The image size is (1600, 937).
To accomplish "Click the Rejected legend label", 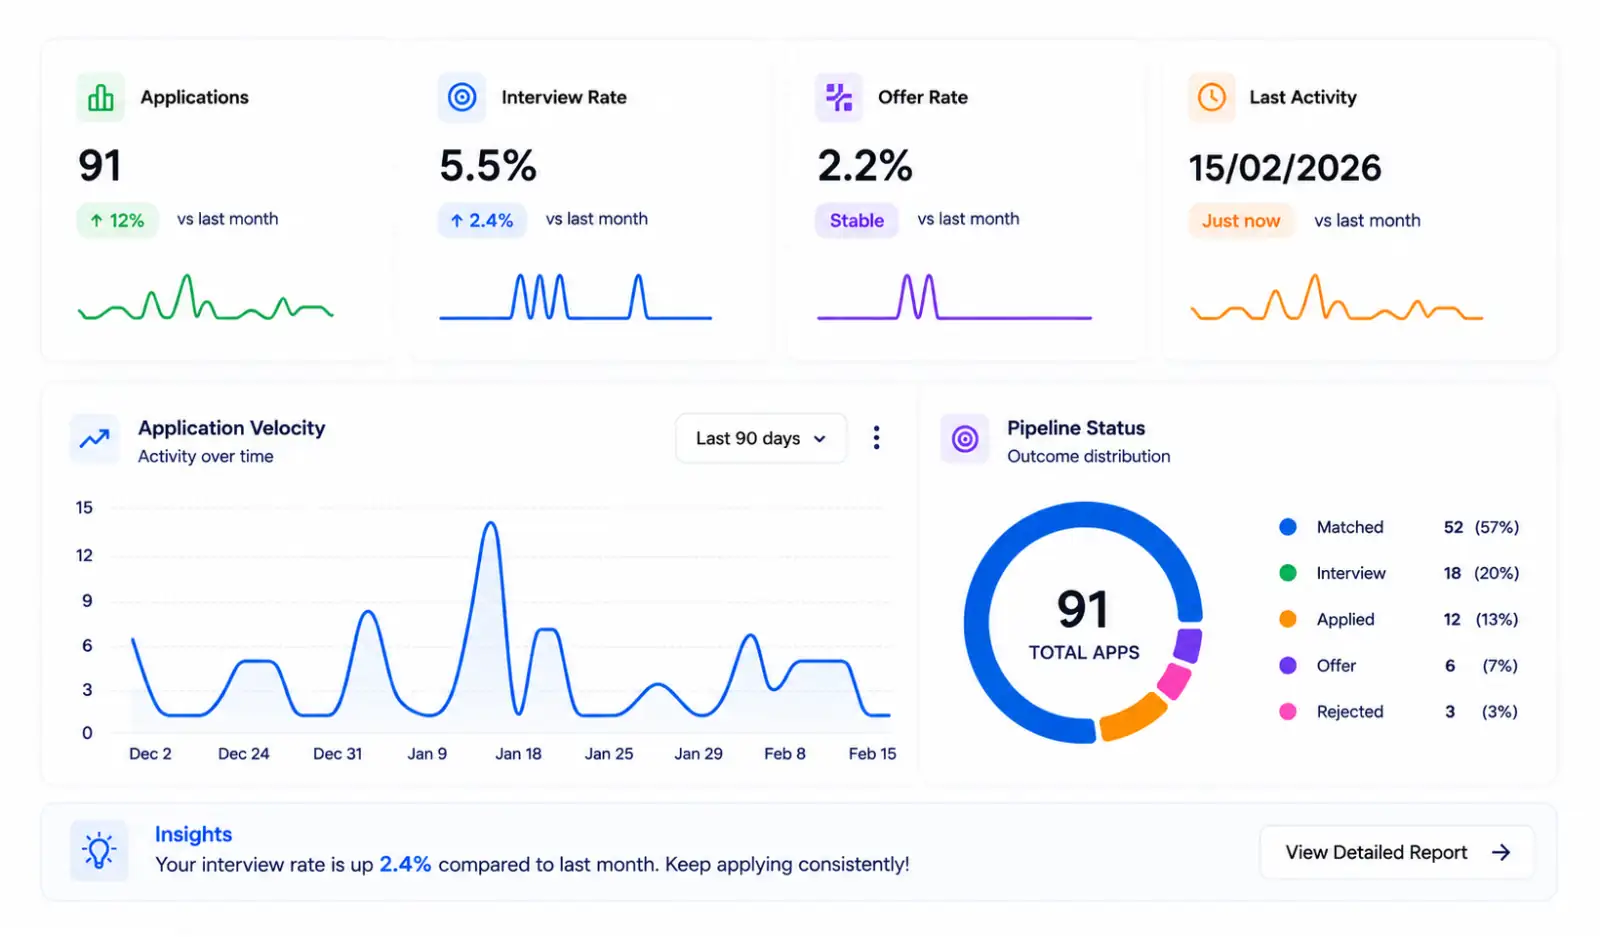I will (x=1350, y=711).
